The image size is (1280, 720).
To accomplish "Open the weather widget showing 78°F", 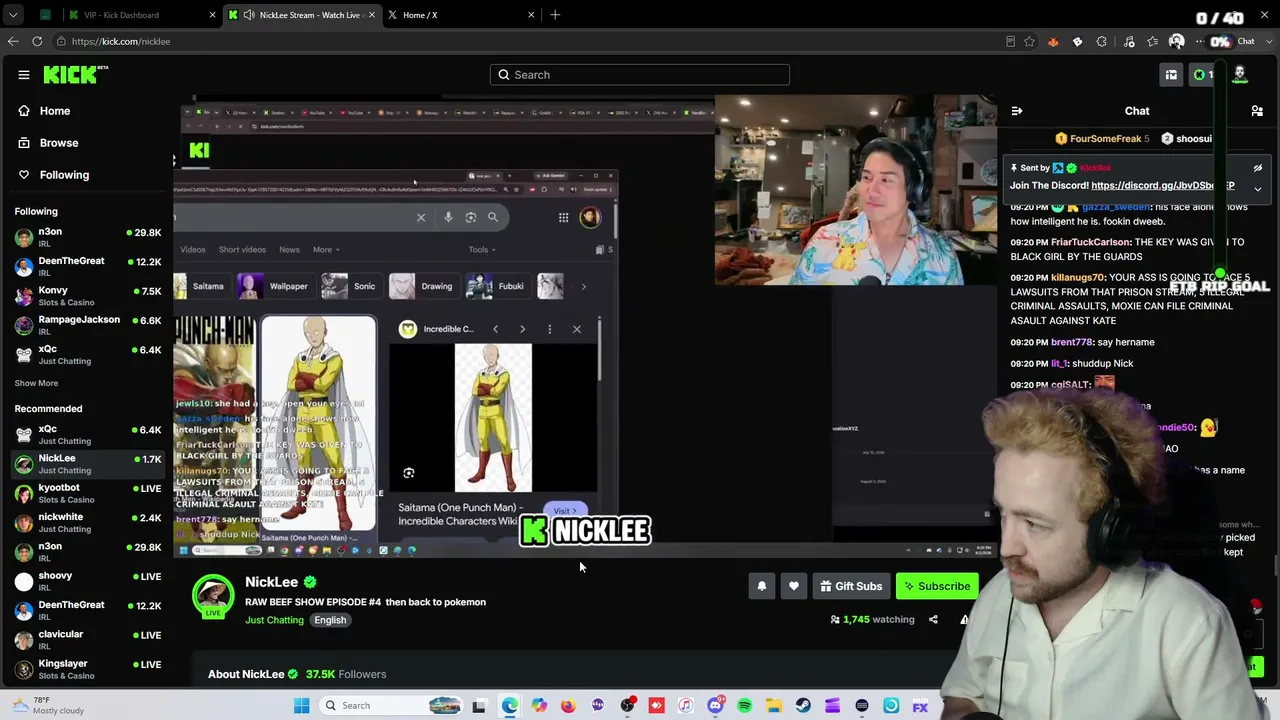I will [x=48, y=705].
